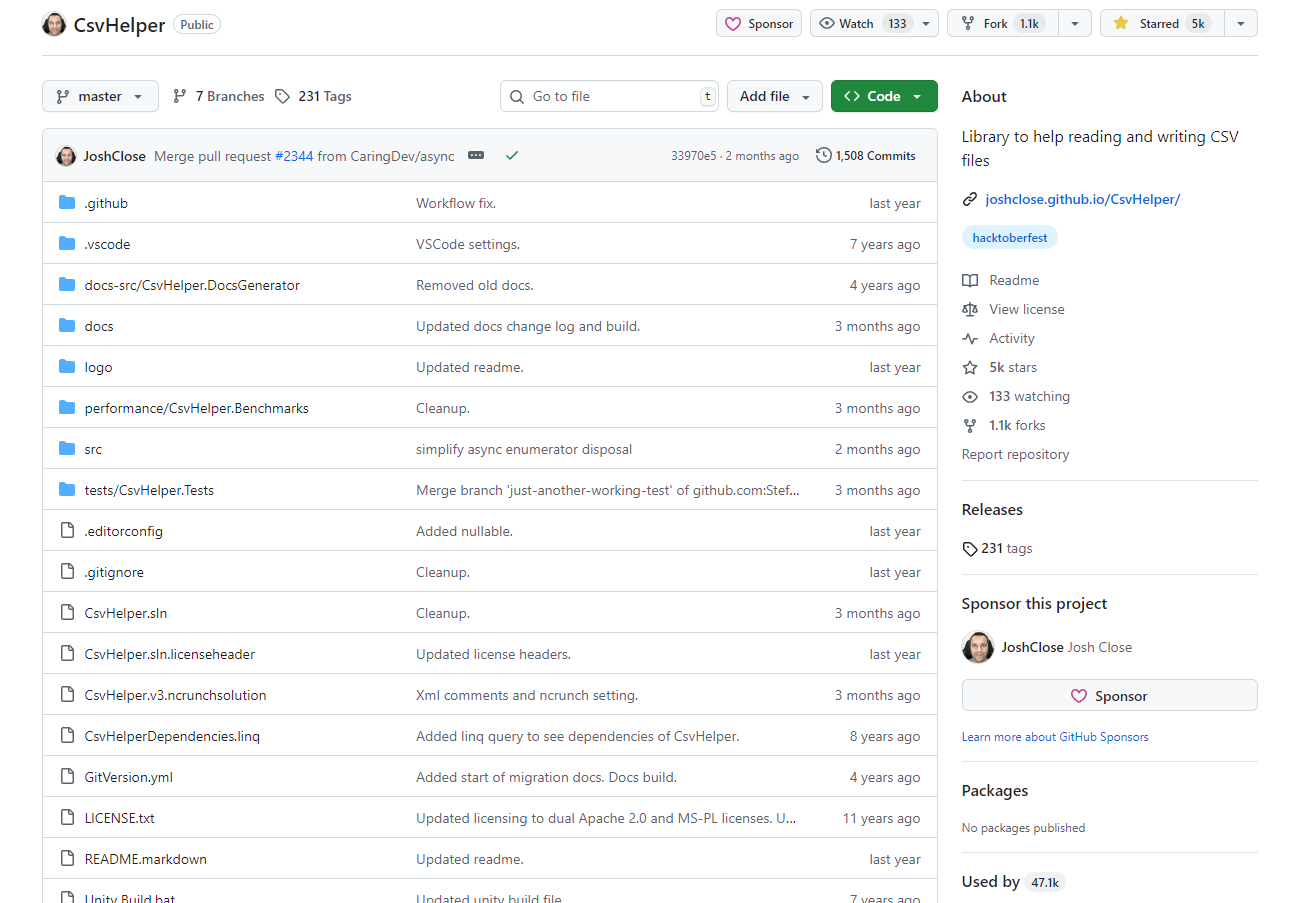This screenshot has width=1306, height=903.
Task: Open the master branch dropdown
Action: click(100, 96)
